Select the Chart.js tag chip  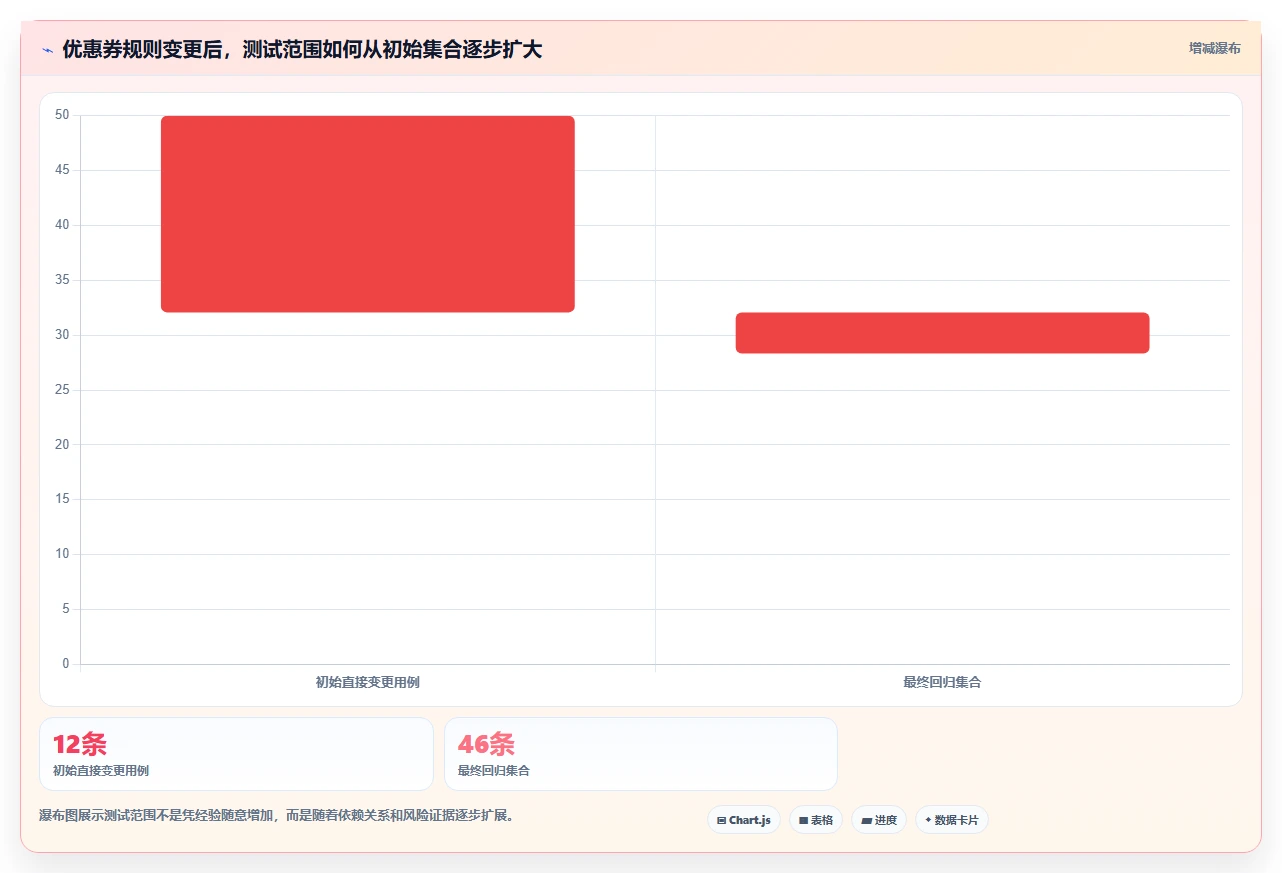coord(743,820)
